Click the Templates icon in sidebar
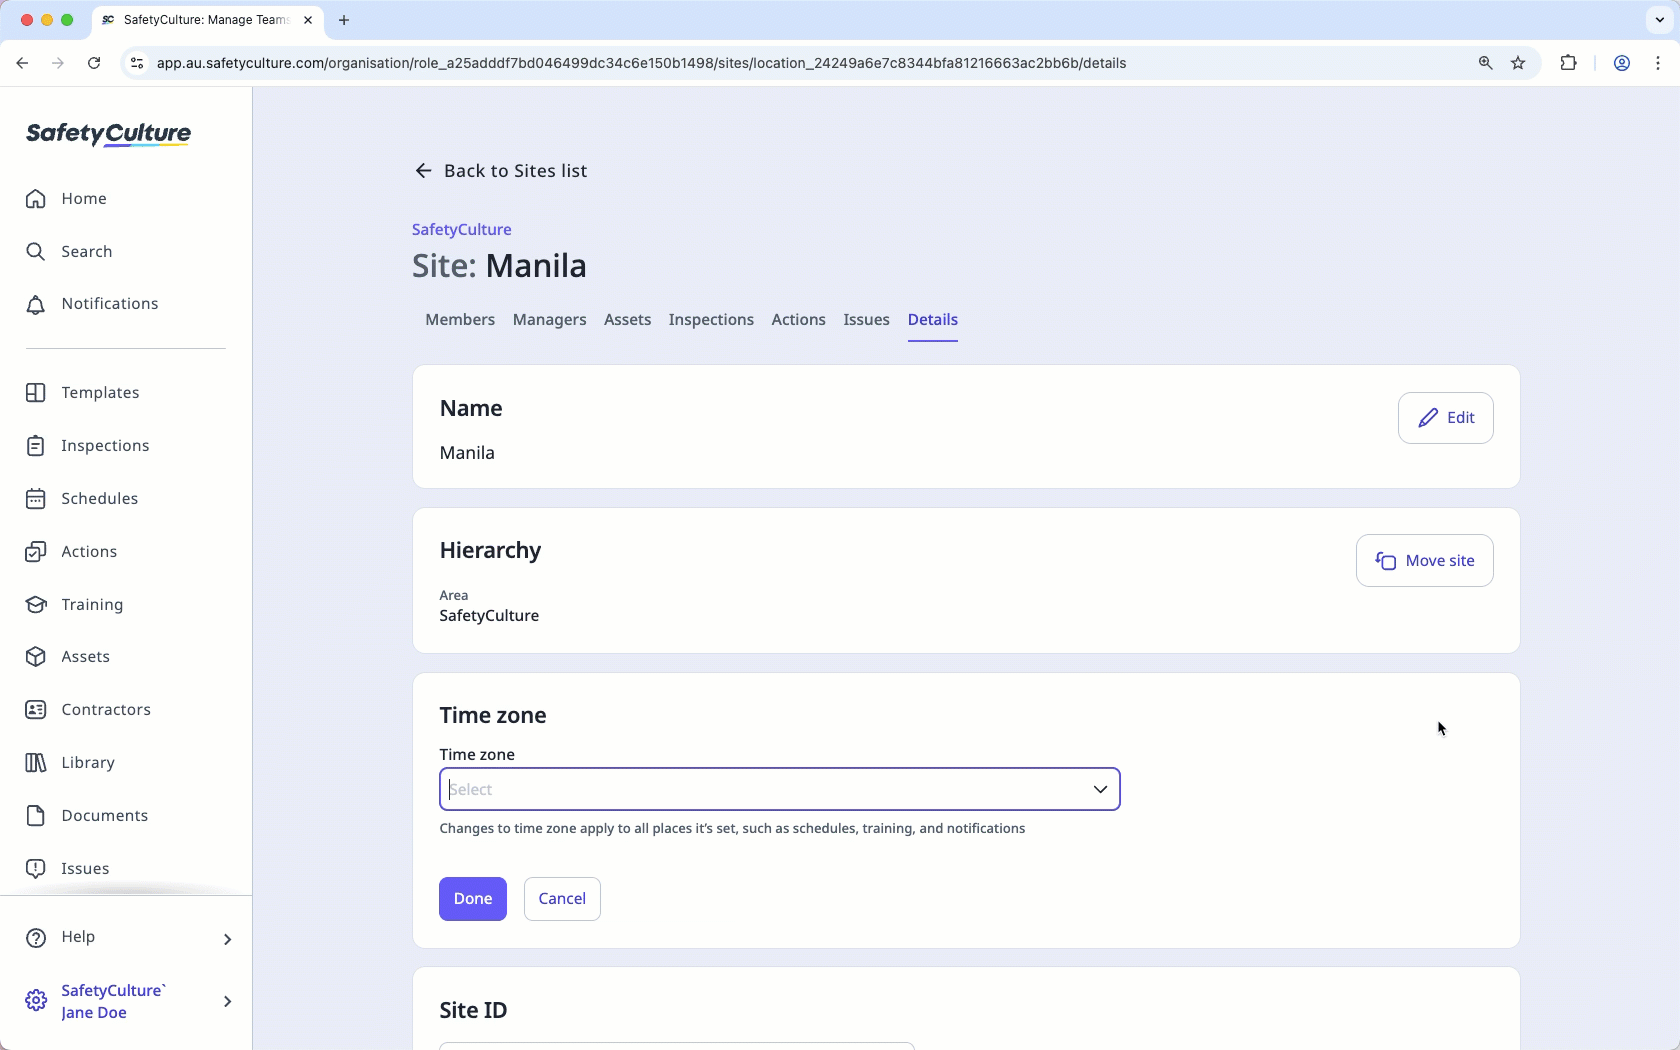The image size is (1680, 1050). tap(36, 393)
